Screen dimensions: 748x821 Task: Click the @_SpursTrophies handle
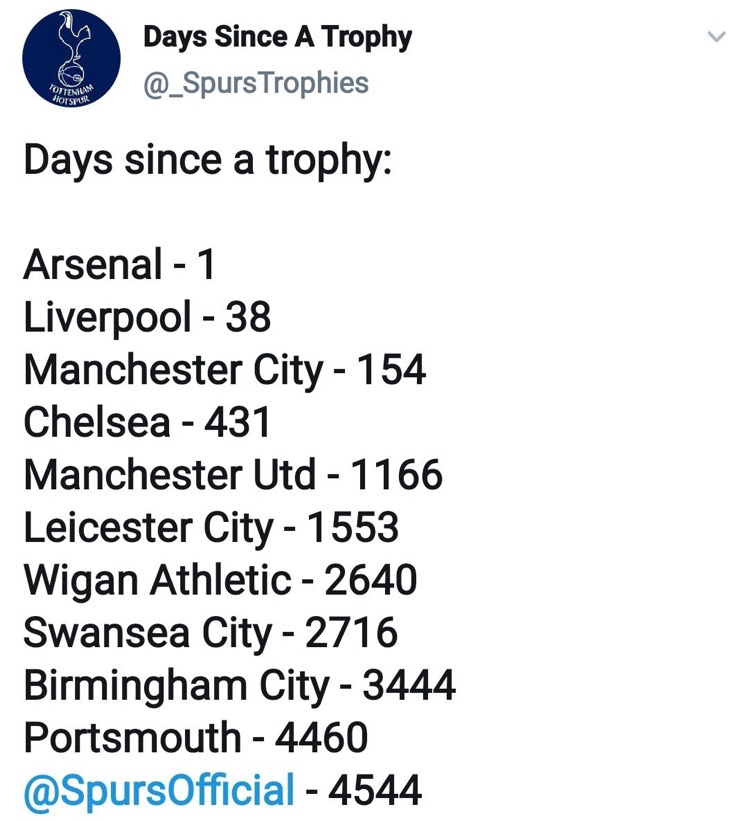click(x=255, y=83)
